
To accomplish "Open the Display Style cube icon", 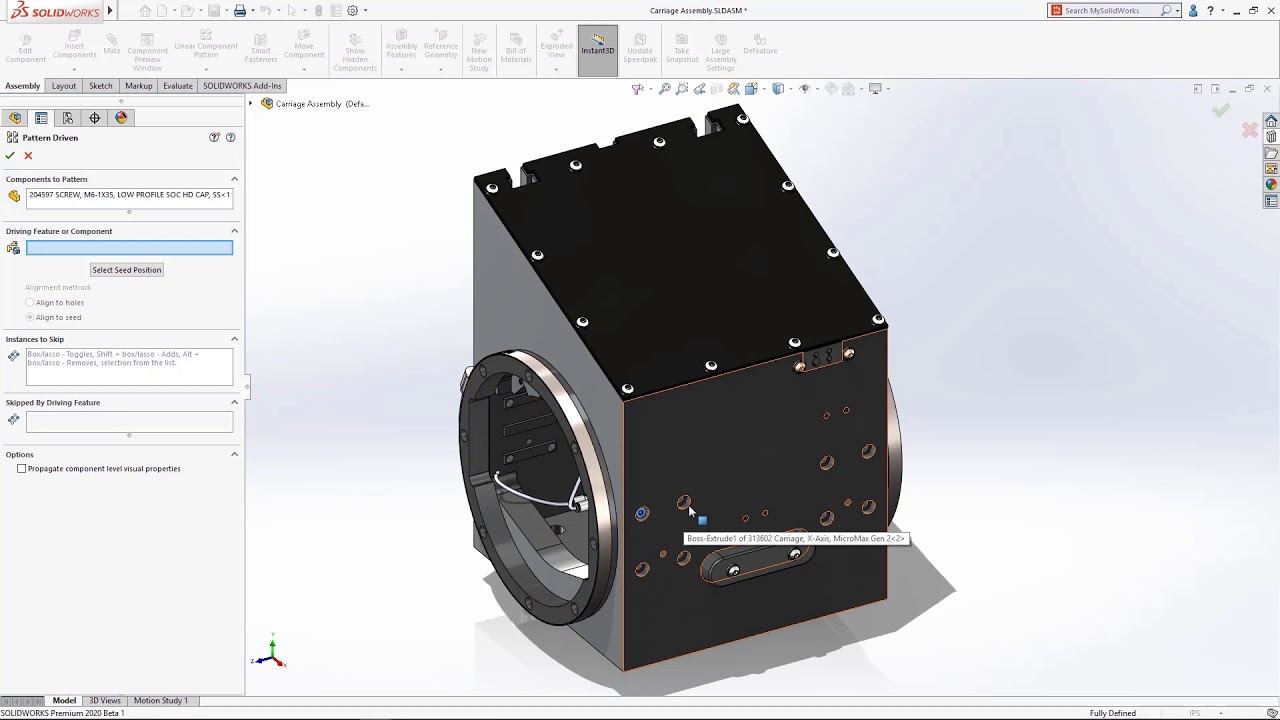I will (778, 89).
